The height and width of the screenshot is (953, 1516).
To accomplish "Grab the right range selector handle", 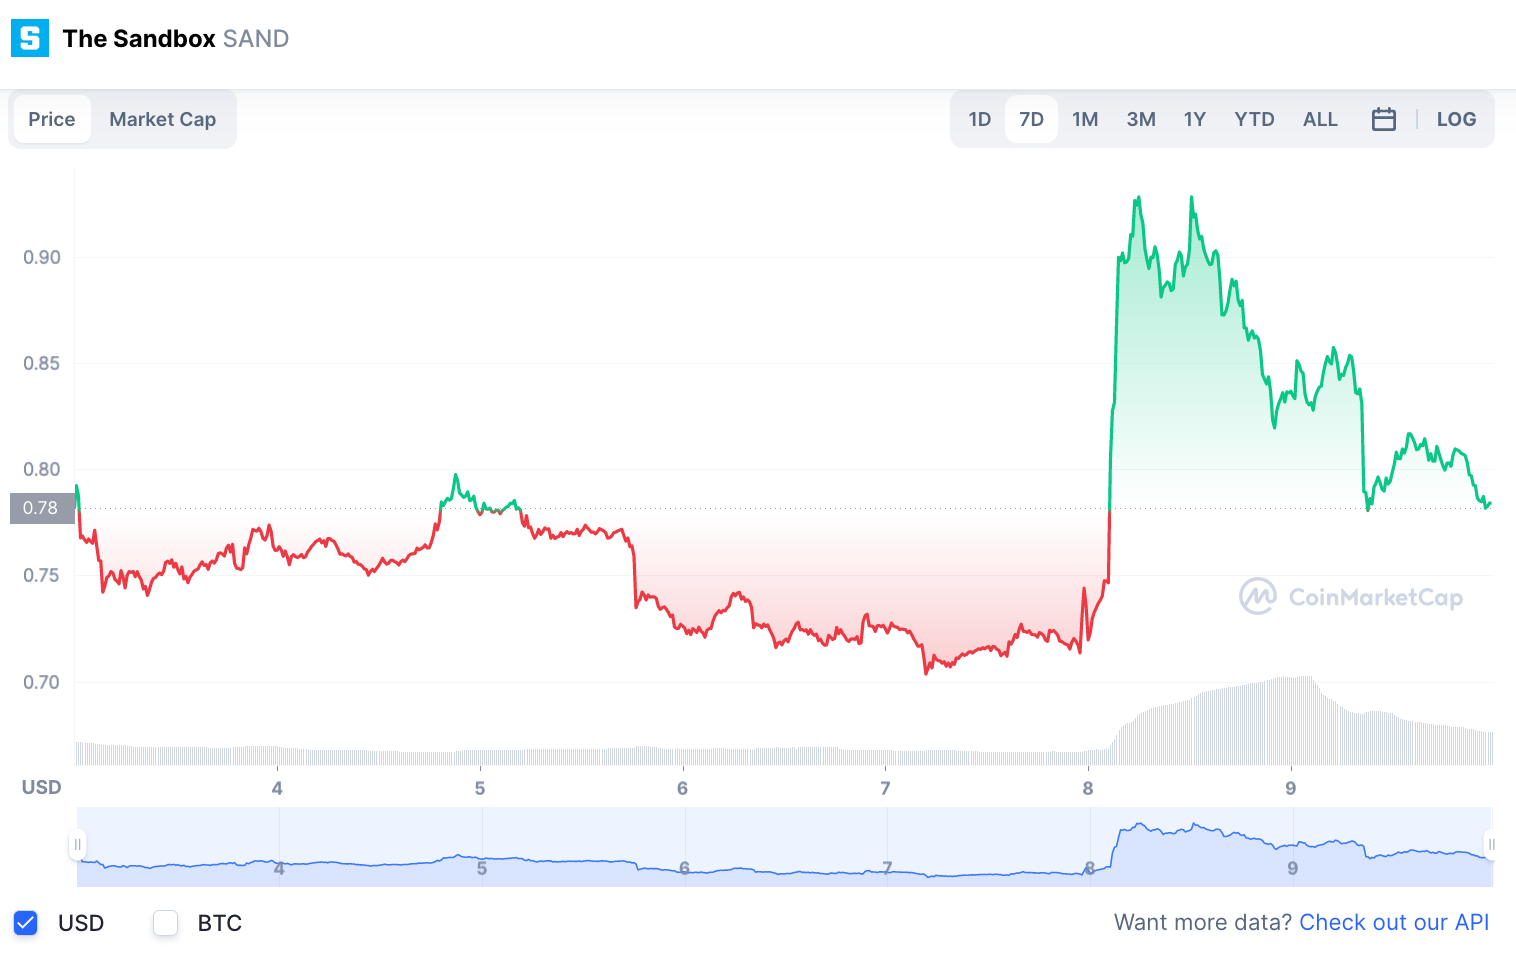I will tap(1490, 845).
